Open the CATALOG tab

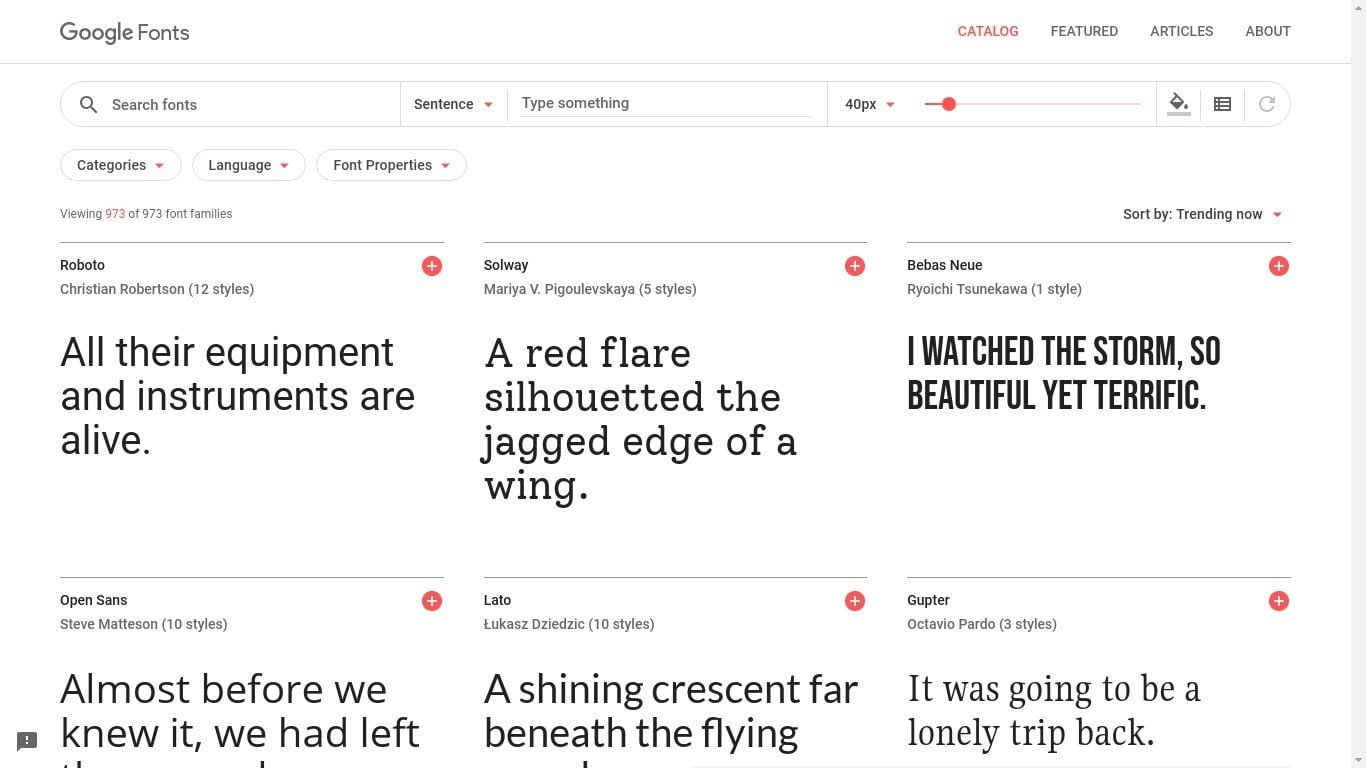tap(988, 31)
